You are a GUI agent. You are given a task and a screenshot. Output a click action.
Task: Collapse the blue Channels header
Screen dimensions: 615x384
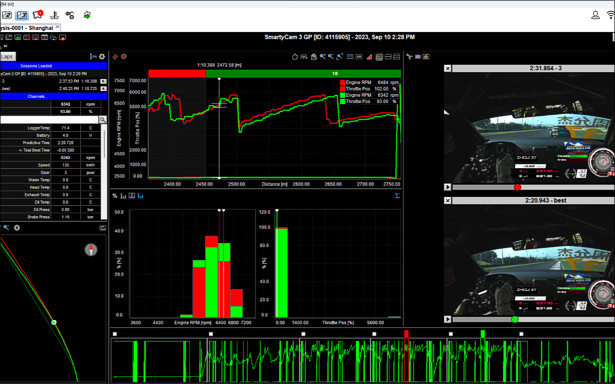pos(53,96)
